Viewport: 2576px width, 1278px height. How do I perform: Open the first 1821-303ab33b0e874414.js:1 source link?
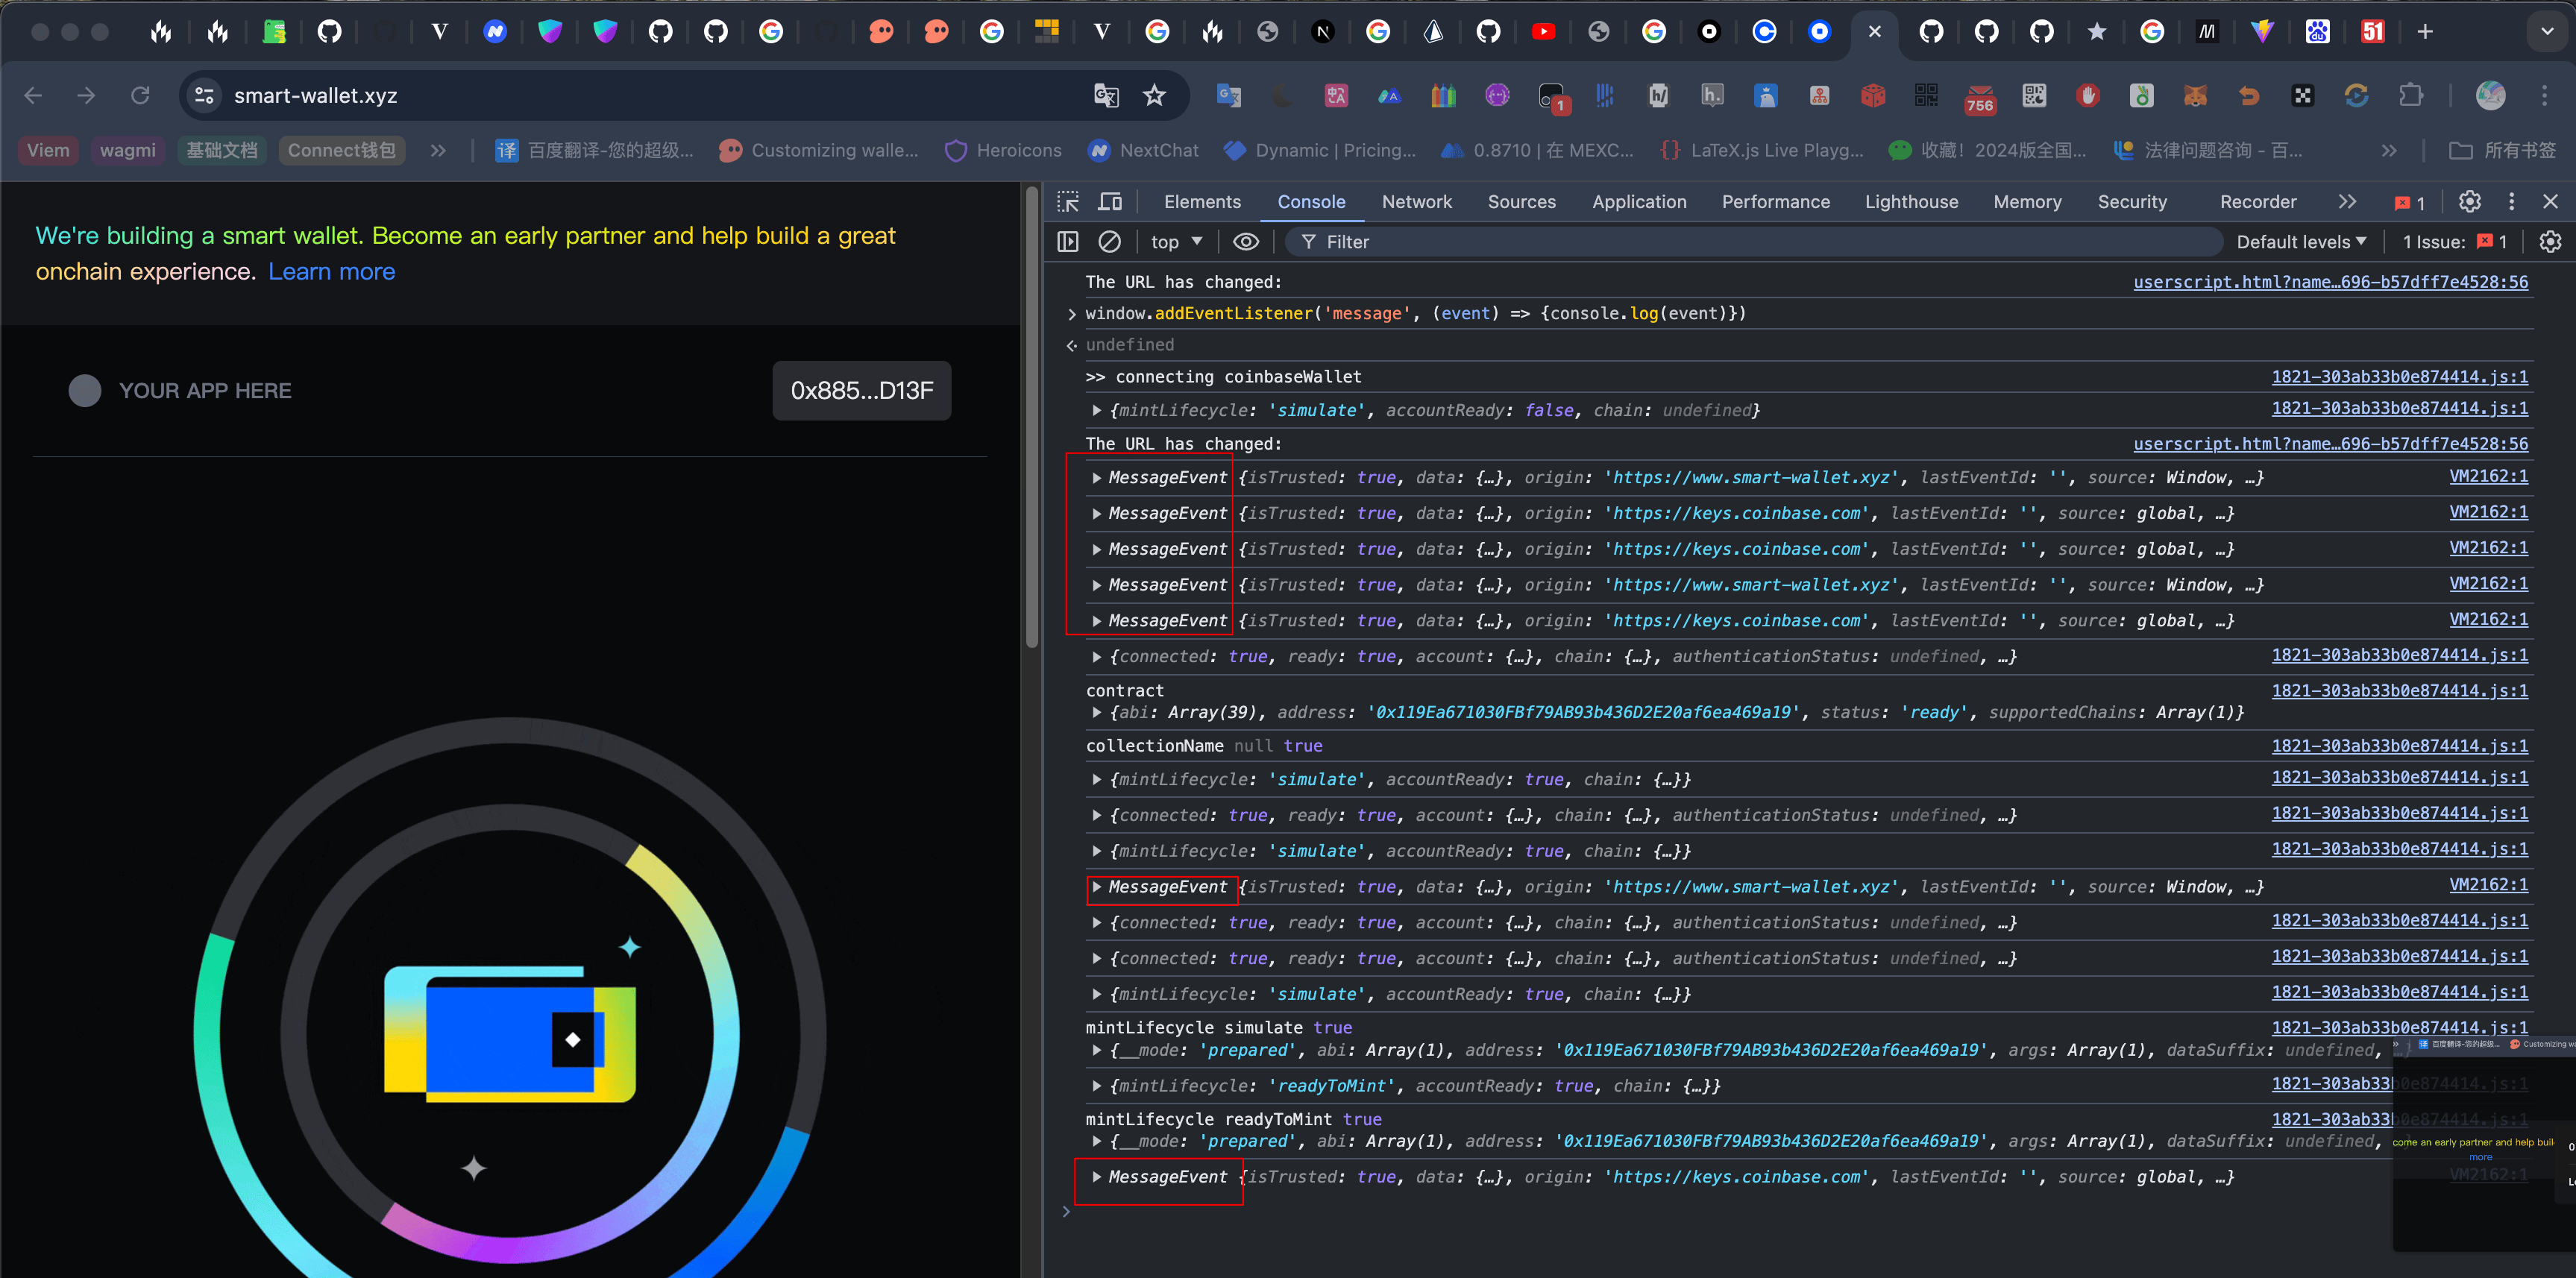(2399, 377)
